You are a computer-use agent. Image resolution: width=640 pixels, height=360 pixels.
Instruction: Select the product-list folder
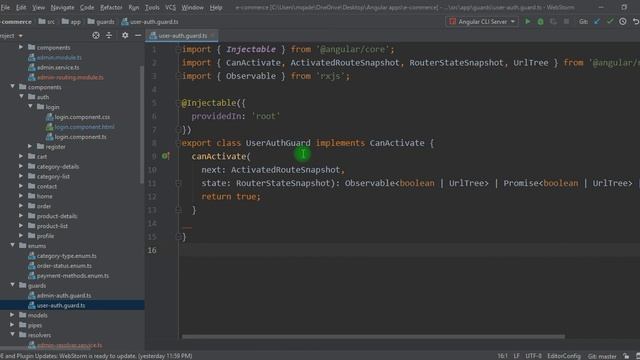(x=52, y=226)
